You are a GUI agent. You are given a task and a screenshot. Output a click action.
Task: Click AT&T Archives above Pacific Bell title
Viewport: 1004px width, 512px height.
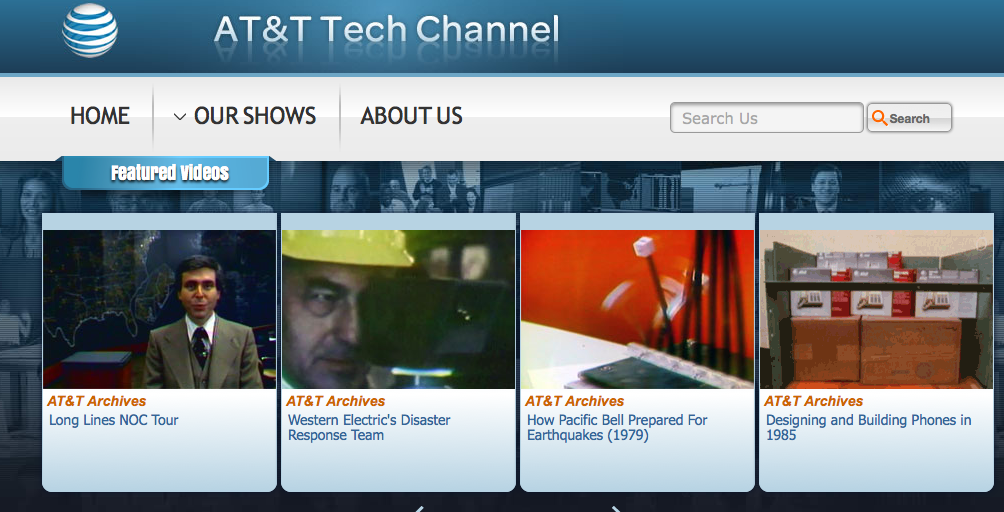pos(574,401)
